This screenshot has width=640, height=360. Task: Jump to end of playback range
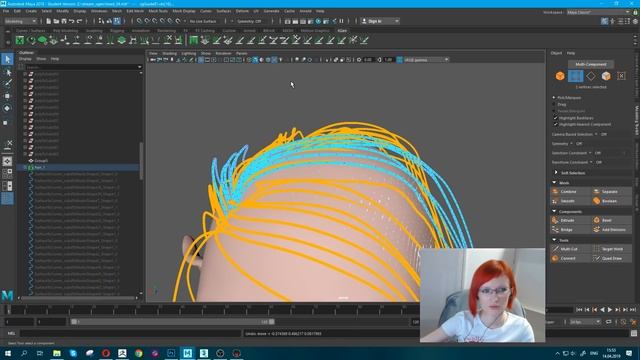[x=633, y=310]
